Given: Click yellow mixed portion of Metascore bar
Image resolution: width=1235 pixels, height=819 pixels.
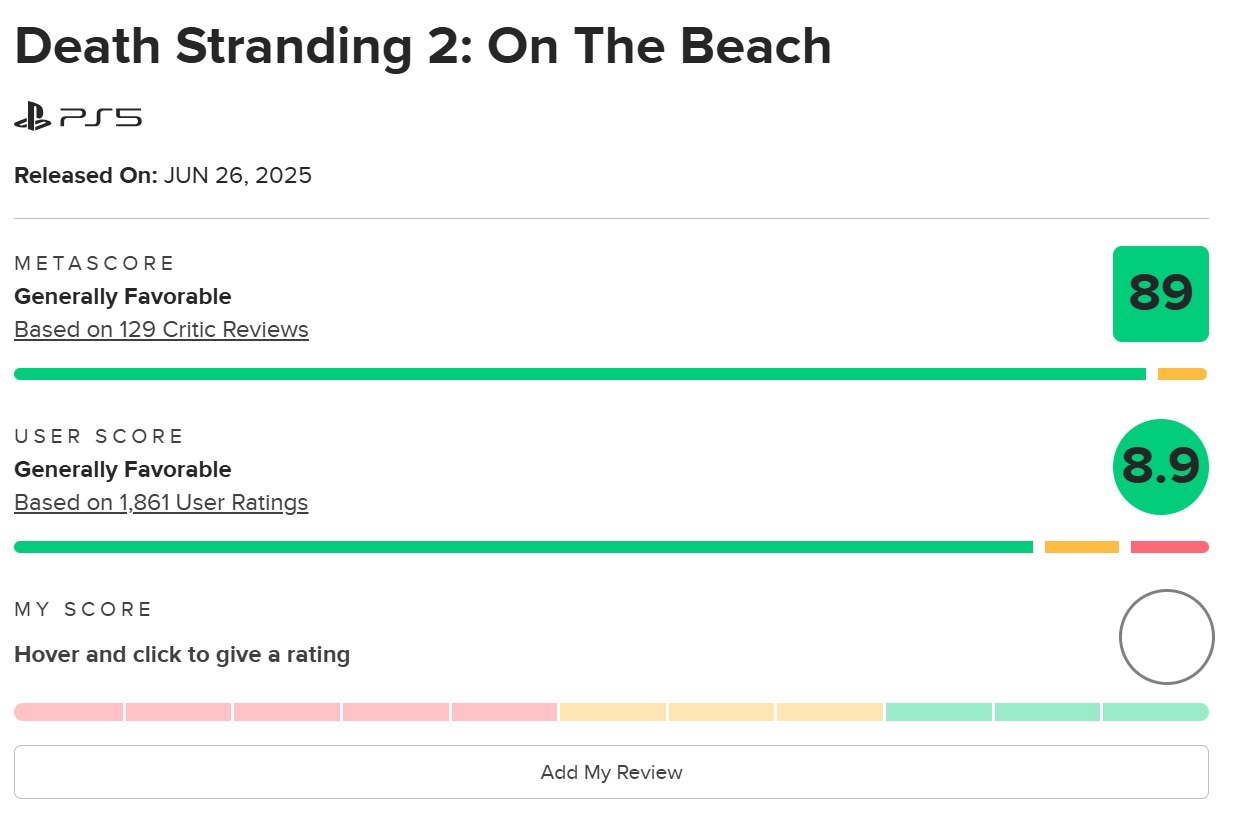Looking at the screenshot, I should 1182,374.
